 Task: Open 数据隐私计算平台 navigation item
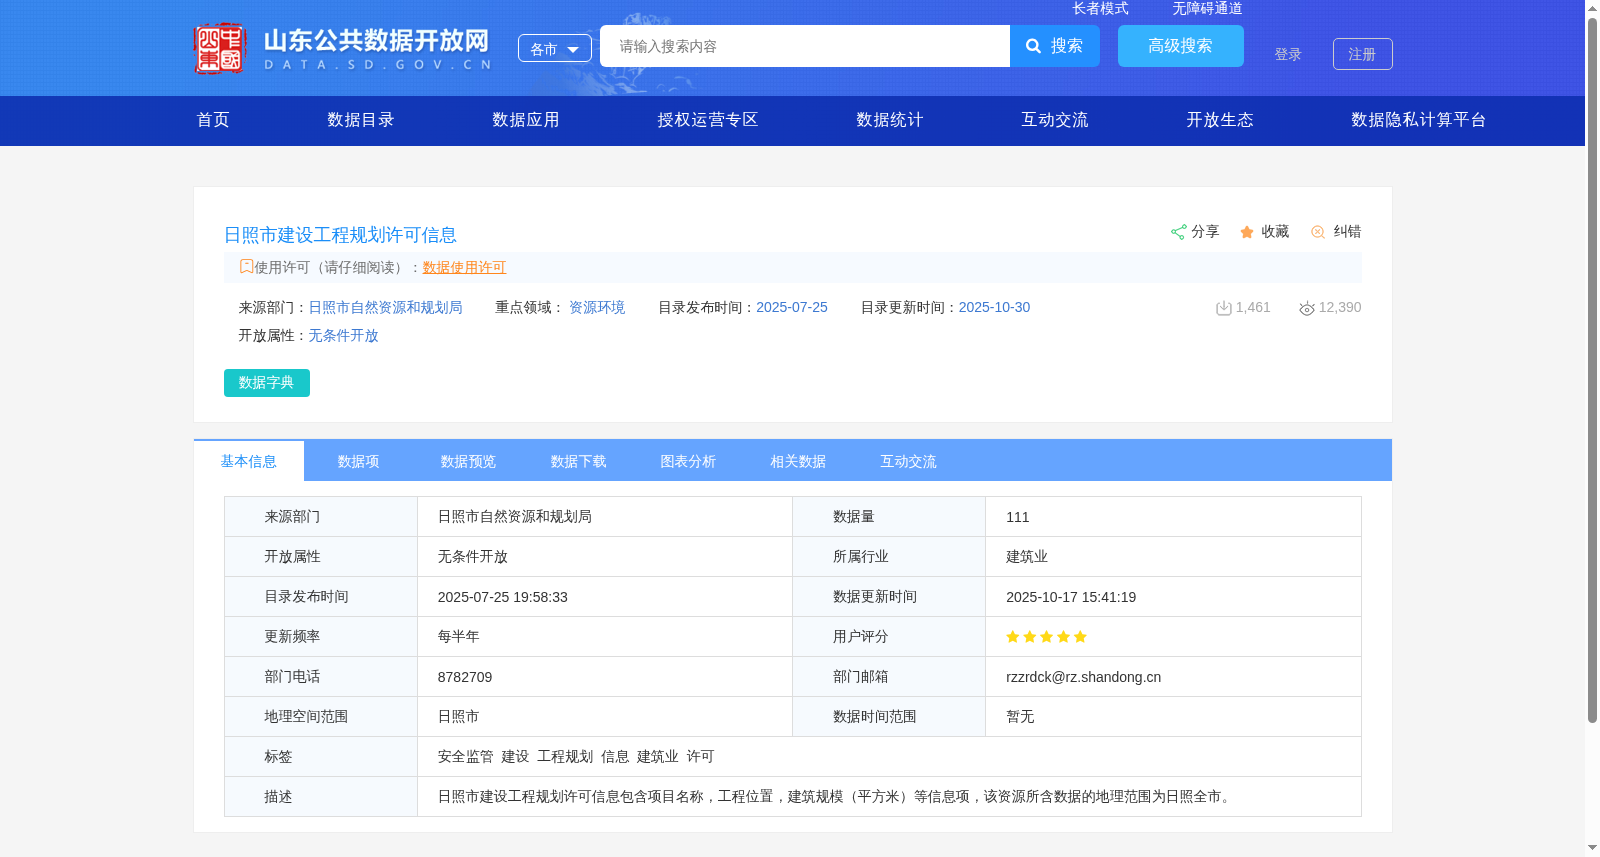tap(1419, 120)
